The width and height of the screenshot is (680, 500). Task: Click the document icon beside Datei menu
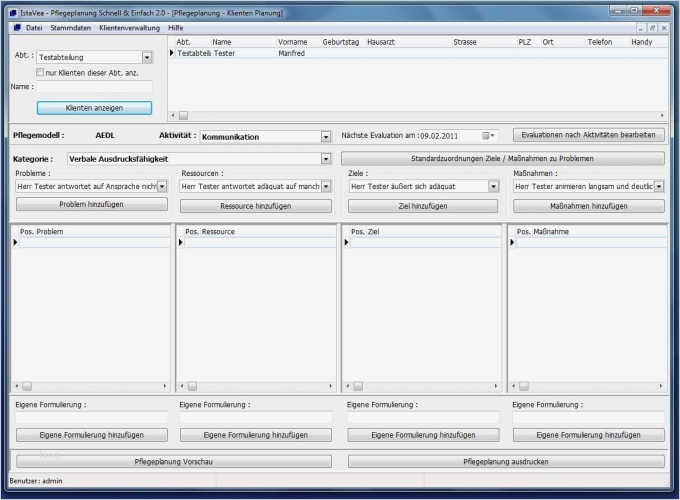coord(16,28)
